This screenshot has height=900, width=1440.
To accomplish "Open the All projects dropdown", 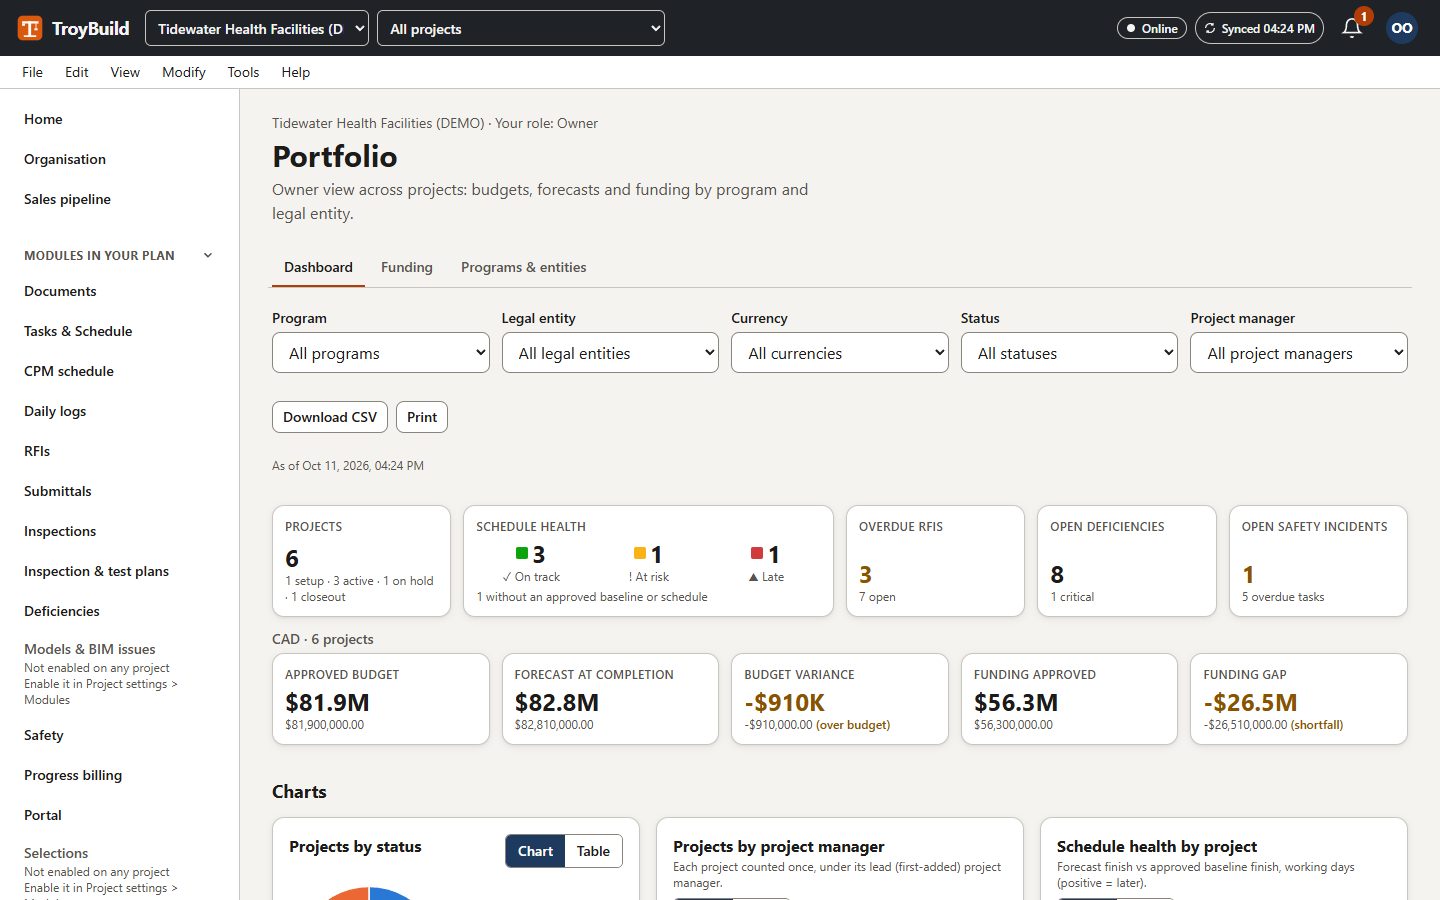I will [x=521, y=28].
